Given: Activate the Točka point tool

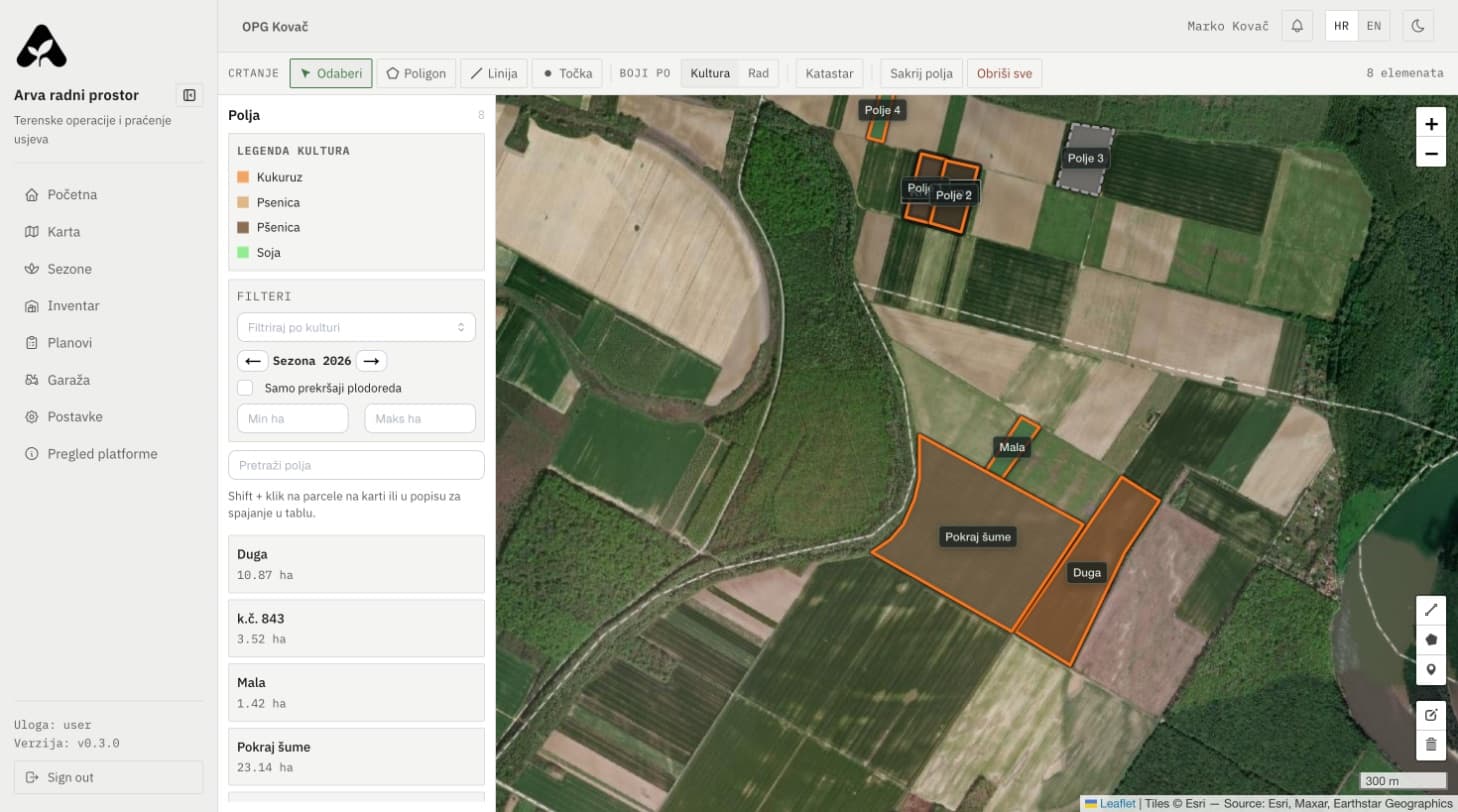Looking at the screenshot, I should [x=567, y=73].
